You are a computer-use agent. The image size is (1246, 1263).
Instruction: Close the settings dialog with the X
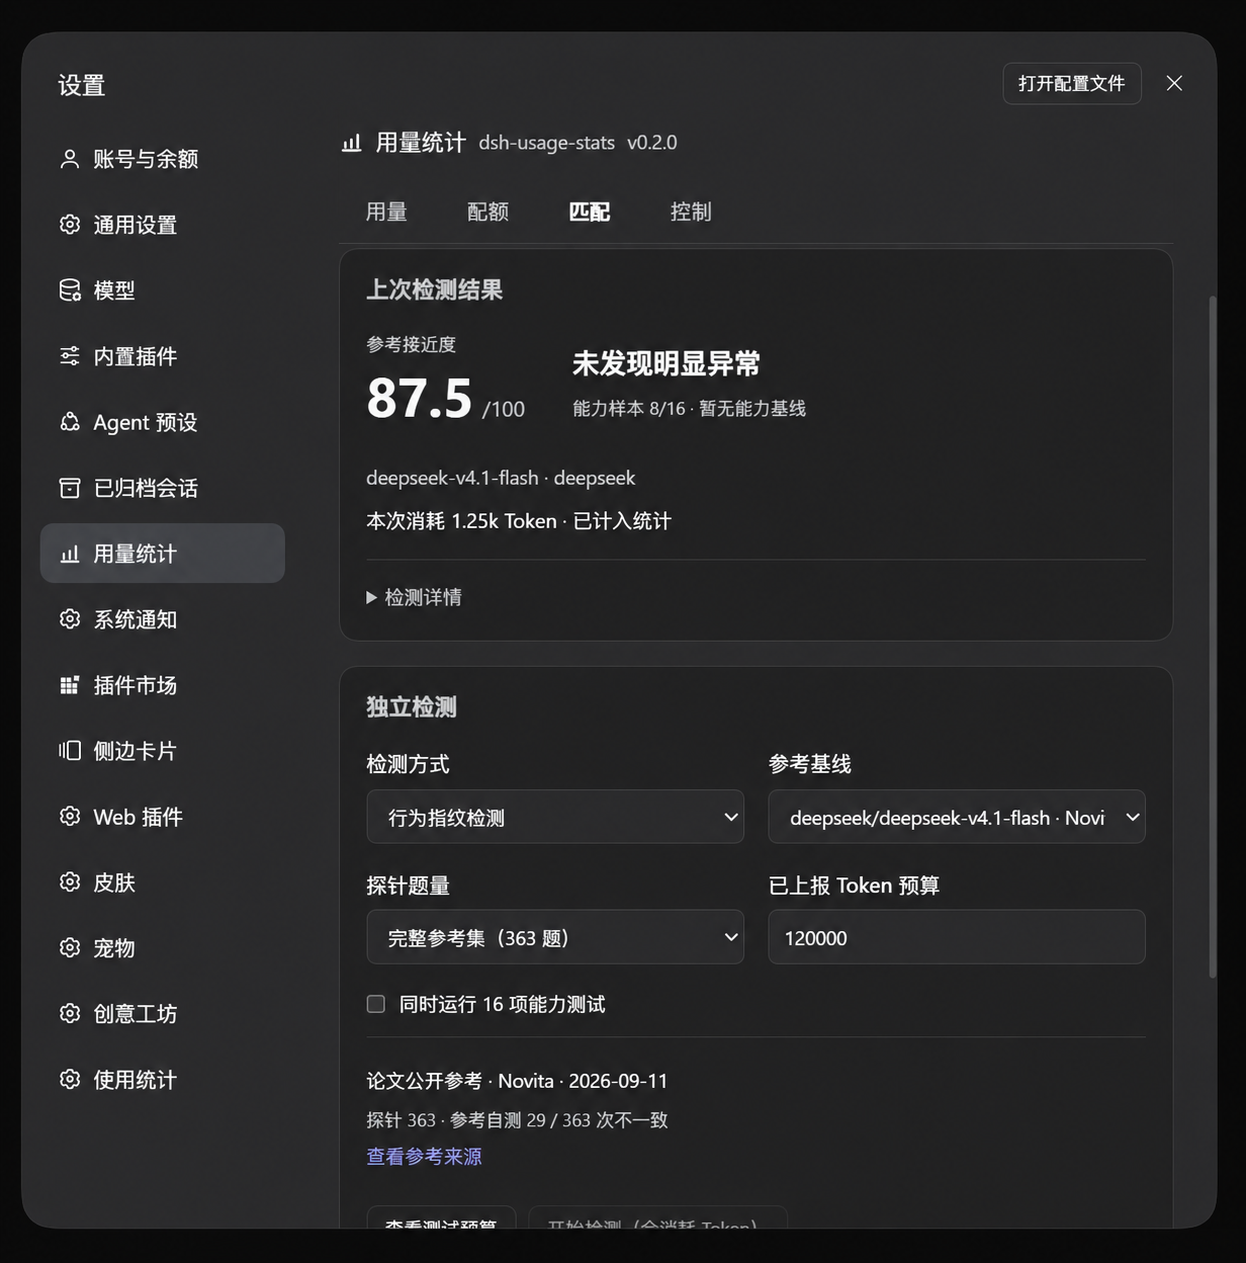tap(1174, 83)
